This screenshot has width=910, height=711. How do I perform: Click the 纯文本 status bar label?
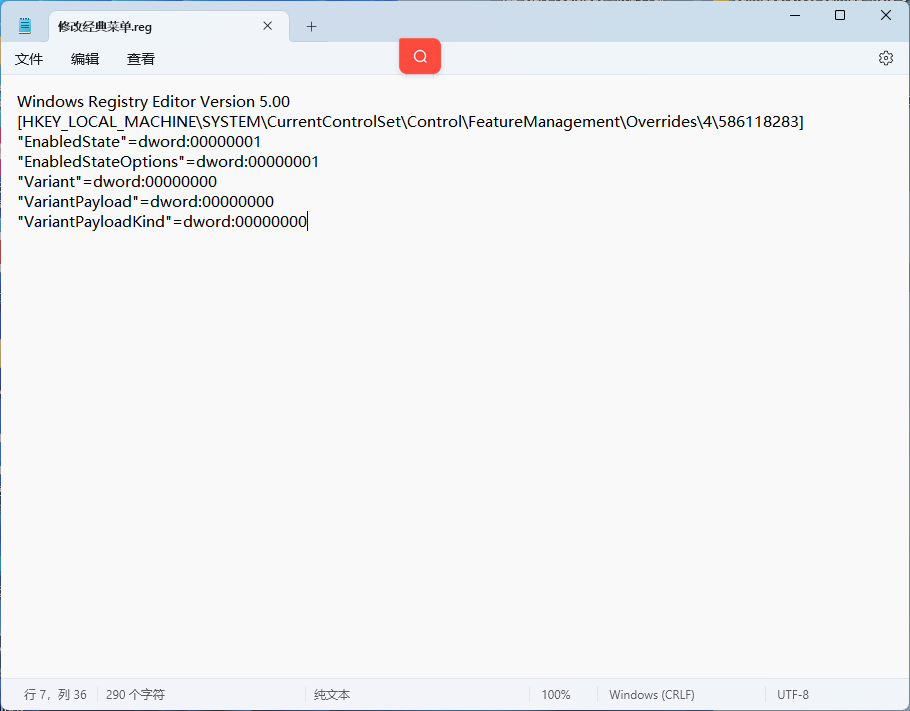(x=332, y=695)
